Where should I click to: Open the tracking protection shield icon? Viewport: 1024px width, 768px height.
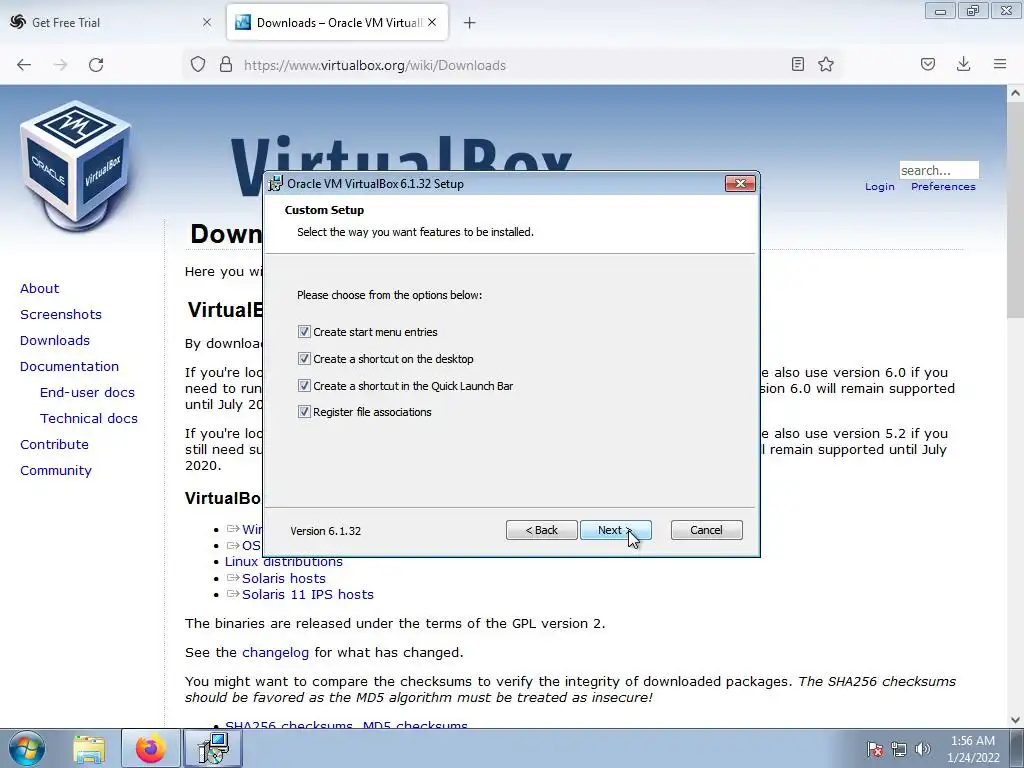pyautogui.click(x=198, y=65)
